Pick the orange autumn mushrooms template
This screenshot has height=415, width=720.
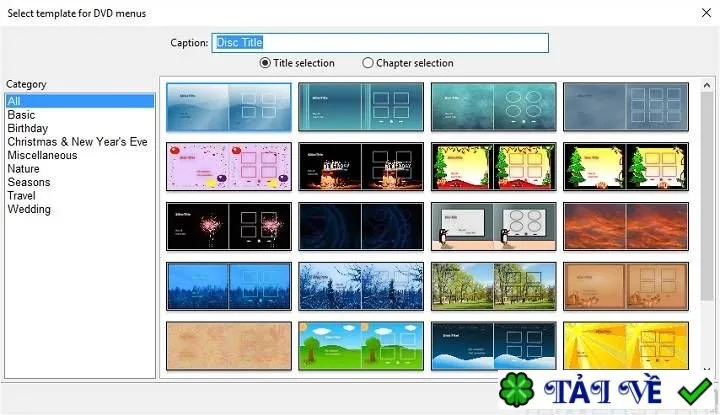(626, 286)
